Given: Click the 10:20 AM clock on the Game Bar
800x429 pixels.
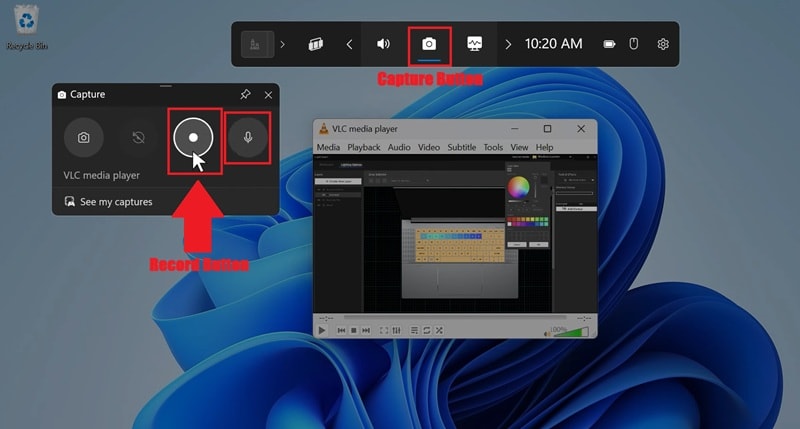Looking at the screenshot, I should click(554, 44).
